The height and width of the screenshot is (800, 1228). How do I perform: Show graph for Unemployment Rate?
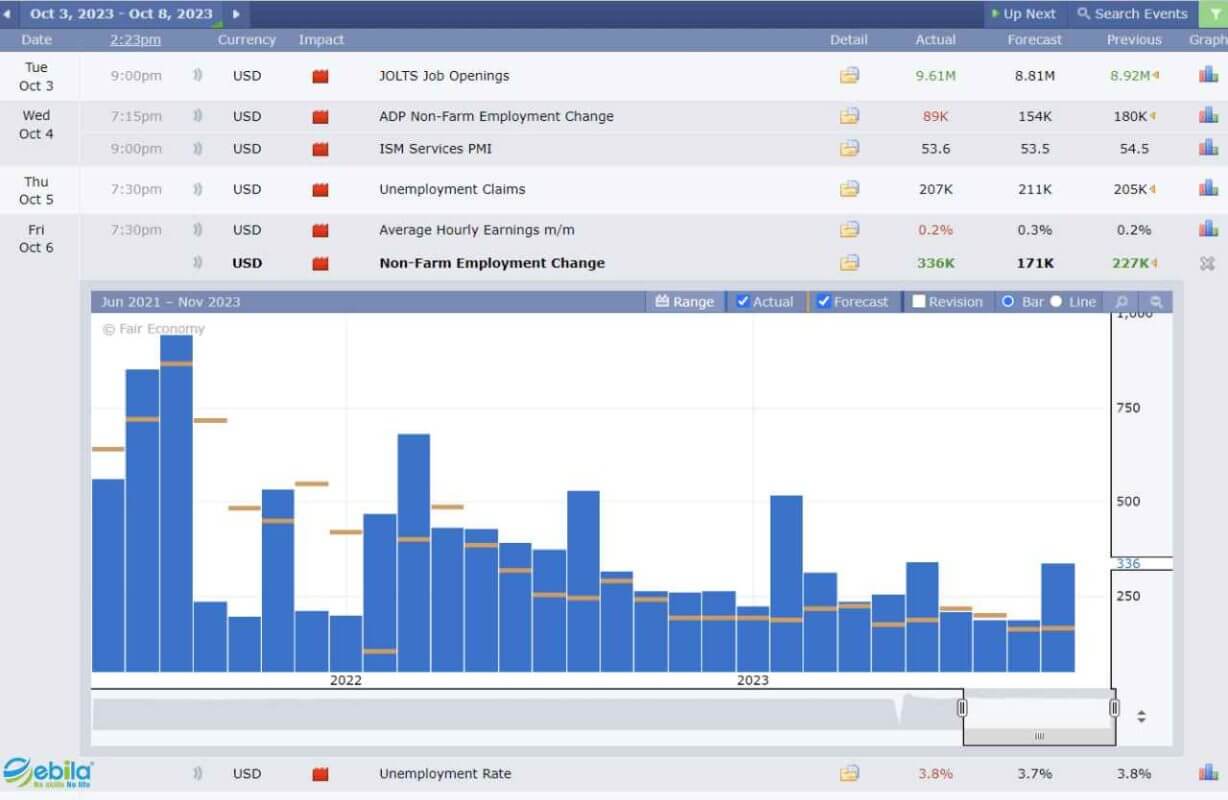tap(1208, 772)
